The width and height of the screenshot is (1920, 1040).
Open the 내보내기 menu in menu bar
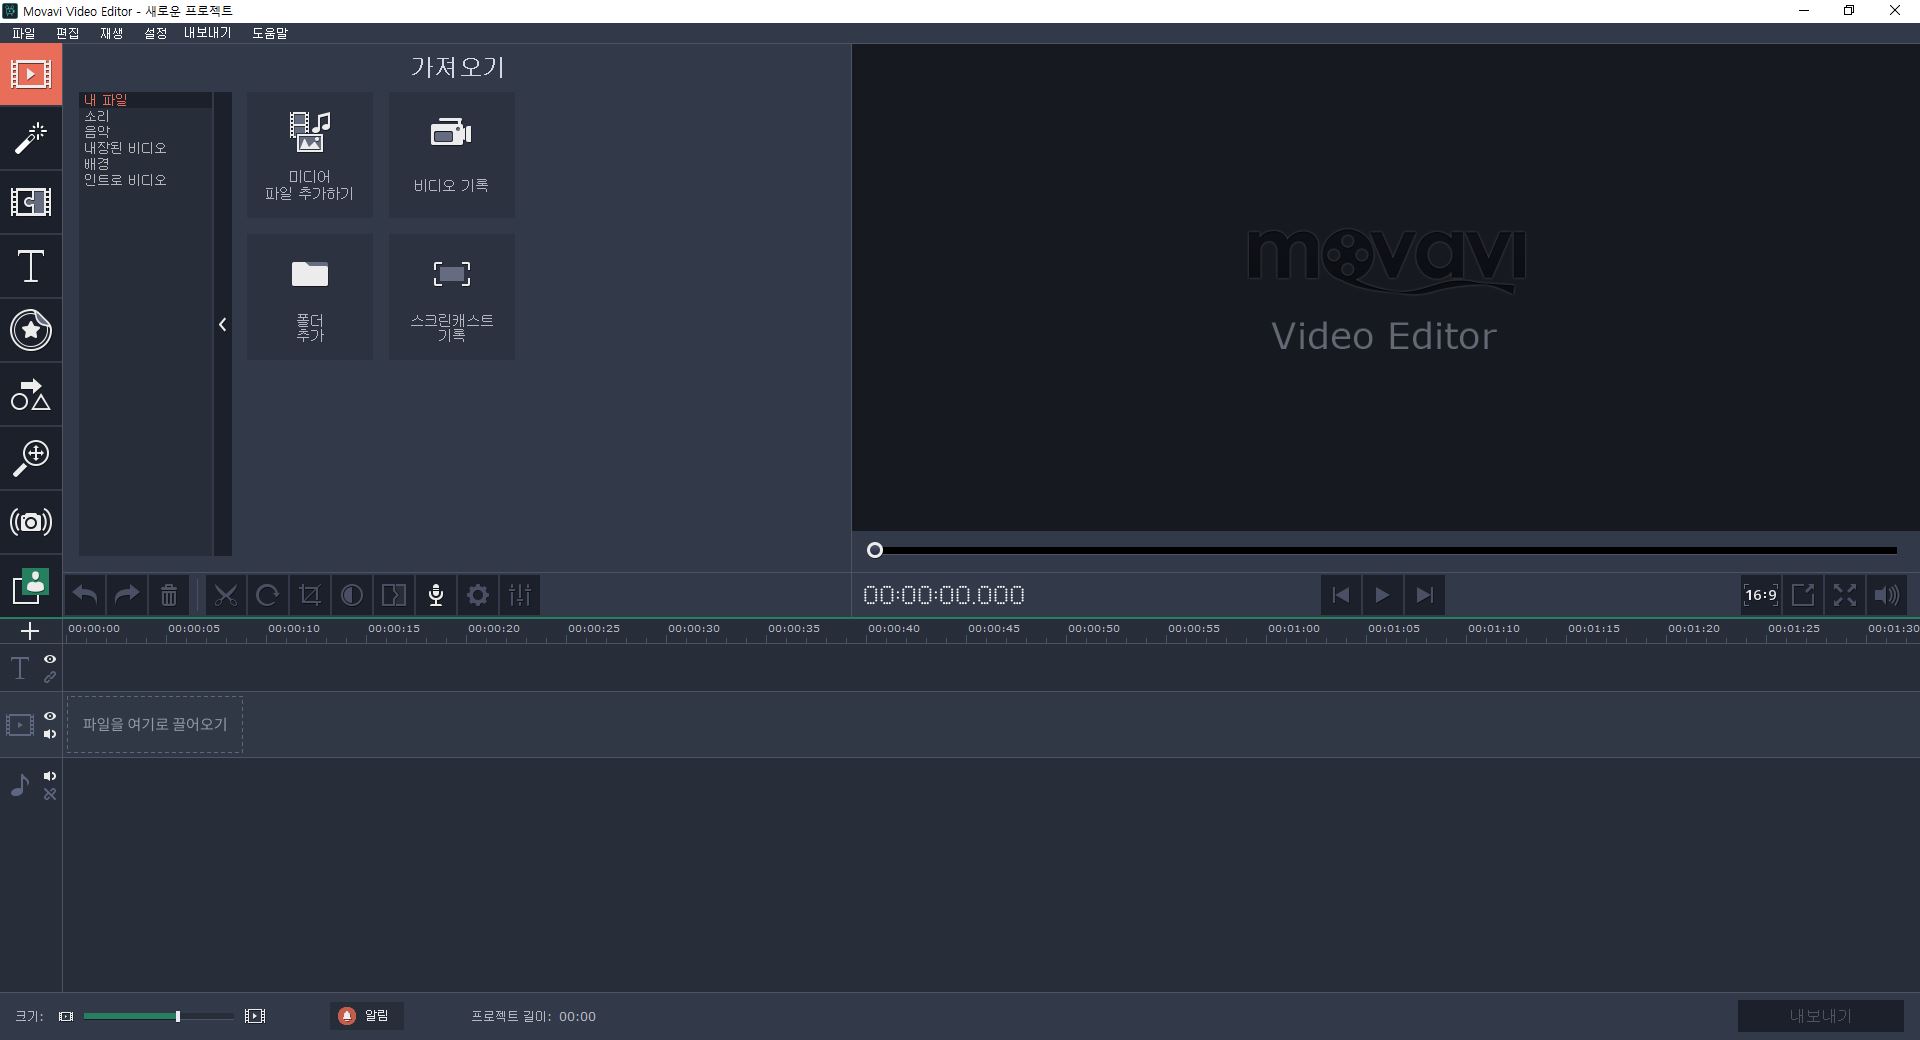pyautogui.click(x=207, y=33)
